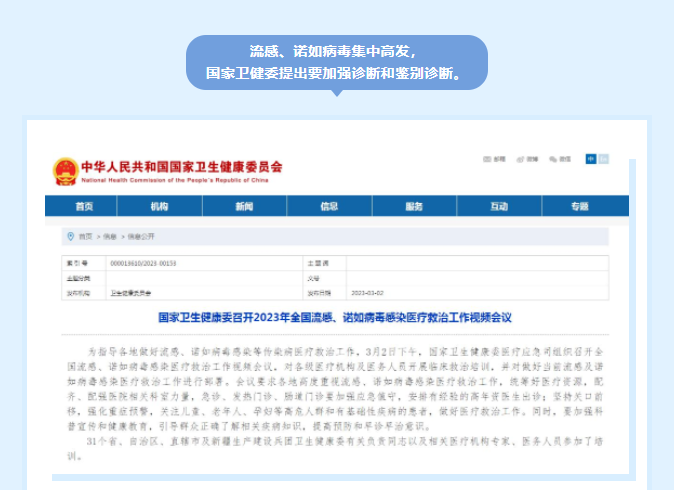Open the 首页 navigation menu
The width and height of the screenshot is (674, 490).
(84, 206)
